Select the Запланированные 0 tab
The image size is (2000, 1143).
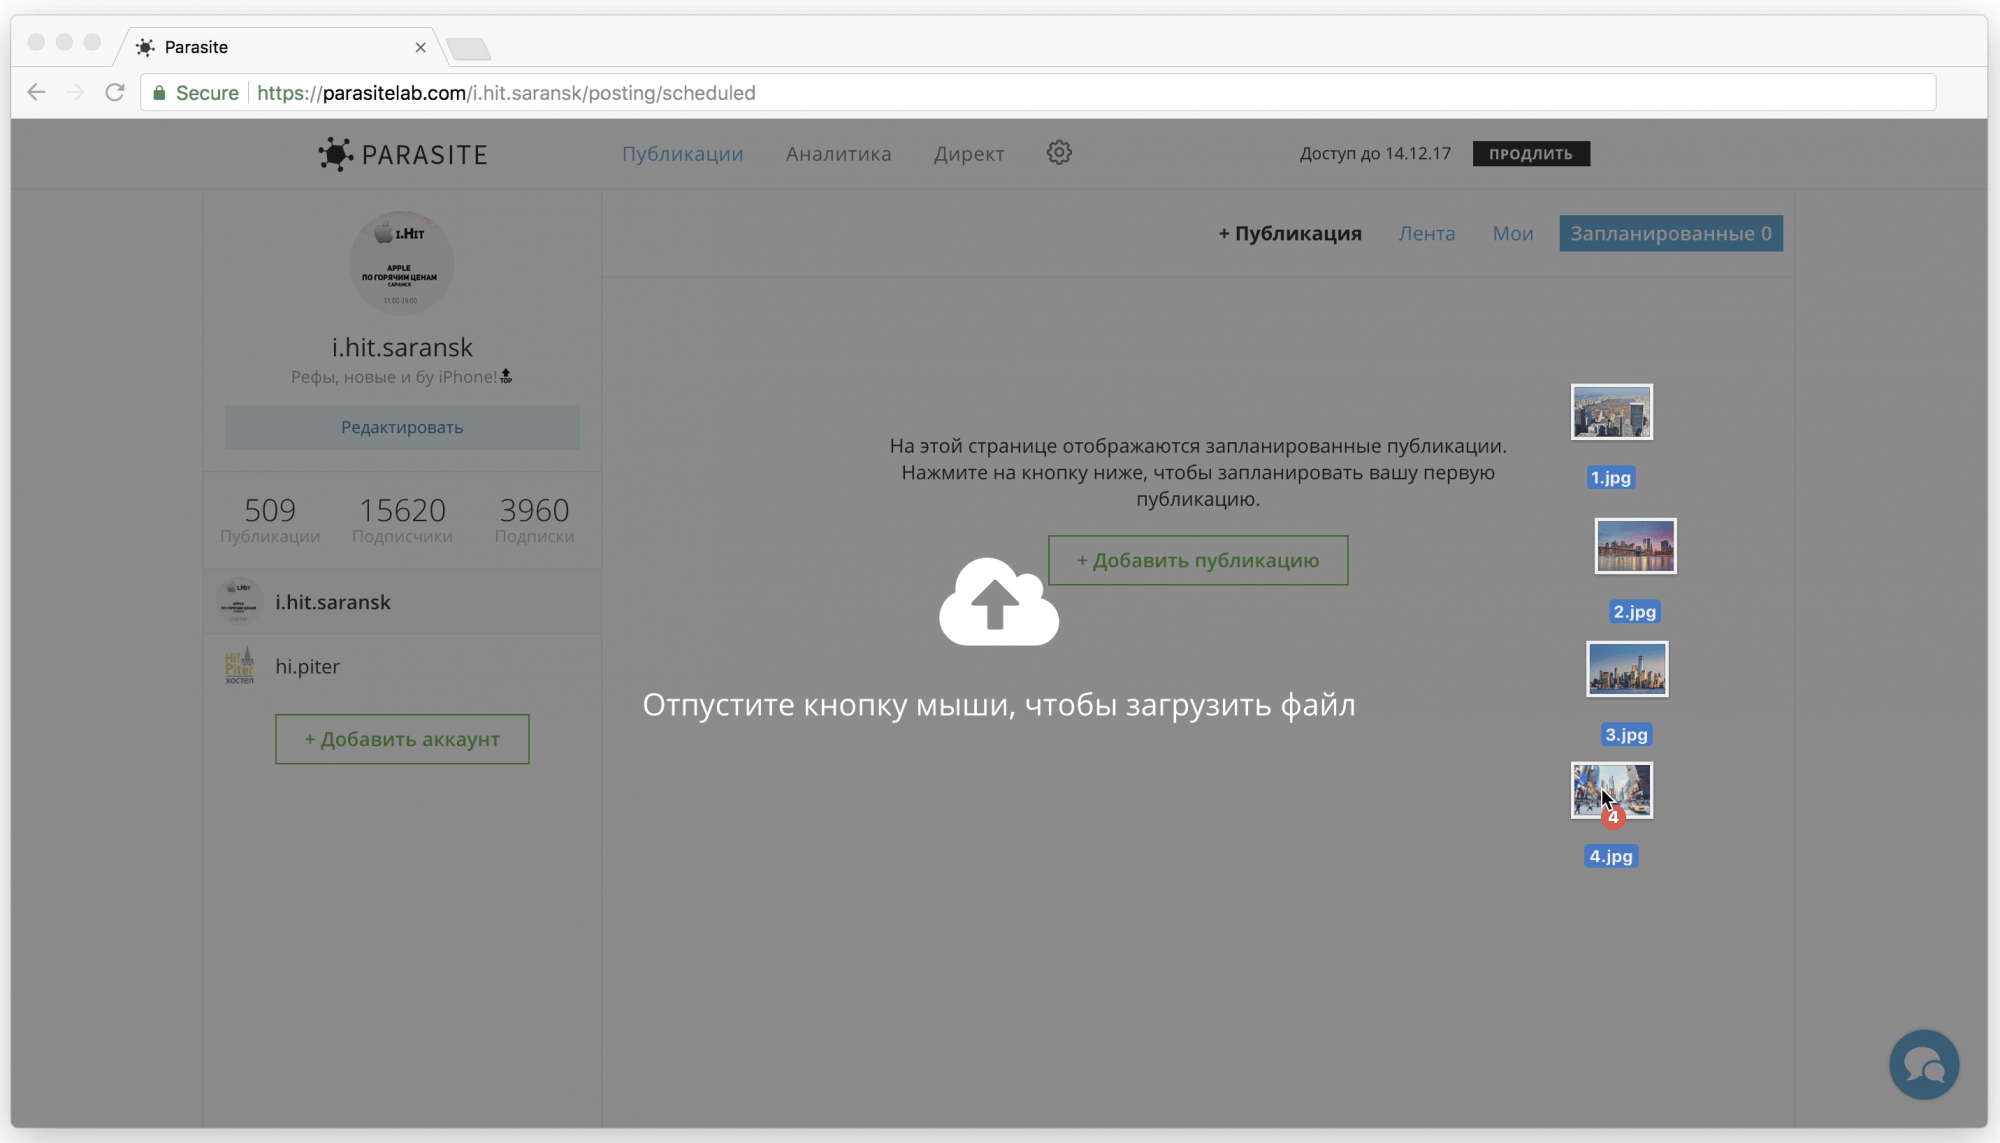[x=1670, y=234]
